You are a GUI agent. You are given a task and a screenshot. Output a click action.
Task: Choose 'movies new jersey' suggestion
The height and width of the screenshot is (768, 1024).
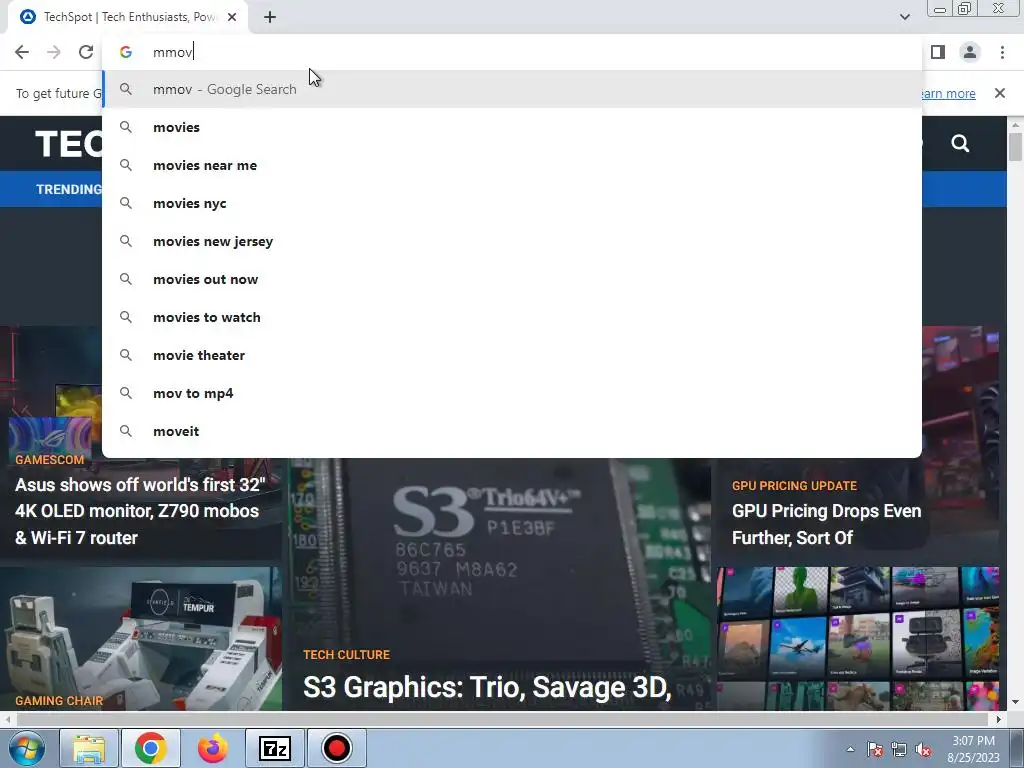(512, 241)
